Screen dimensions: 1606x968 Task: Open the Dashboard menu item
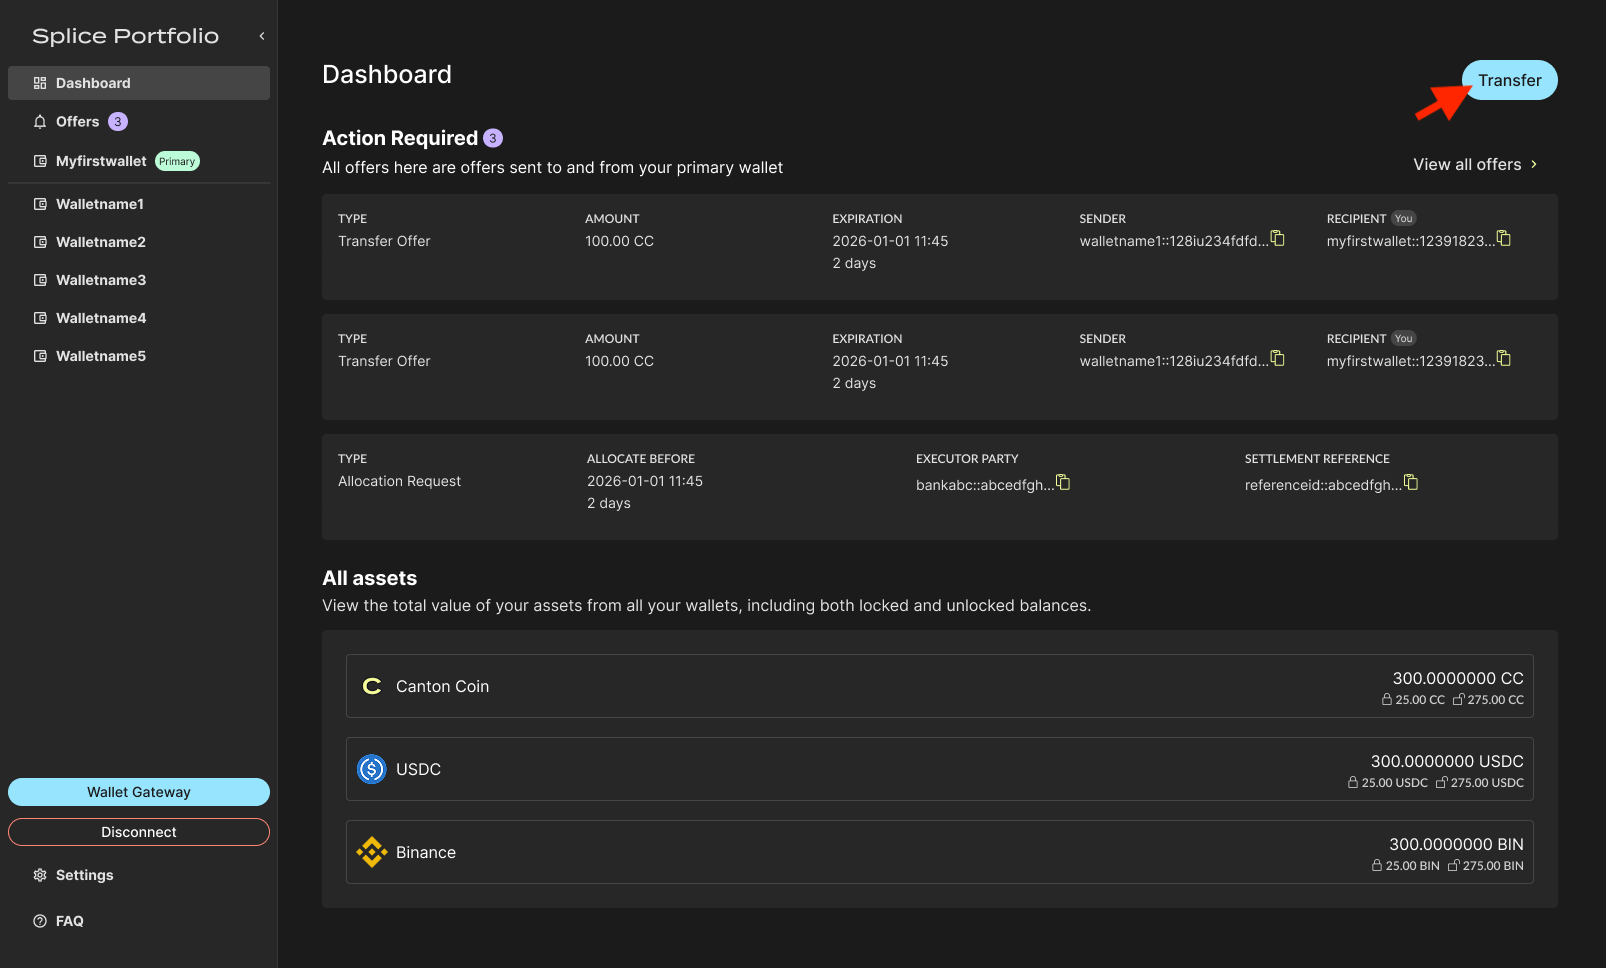tap(139, 83)
